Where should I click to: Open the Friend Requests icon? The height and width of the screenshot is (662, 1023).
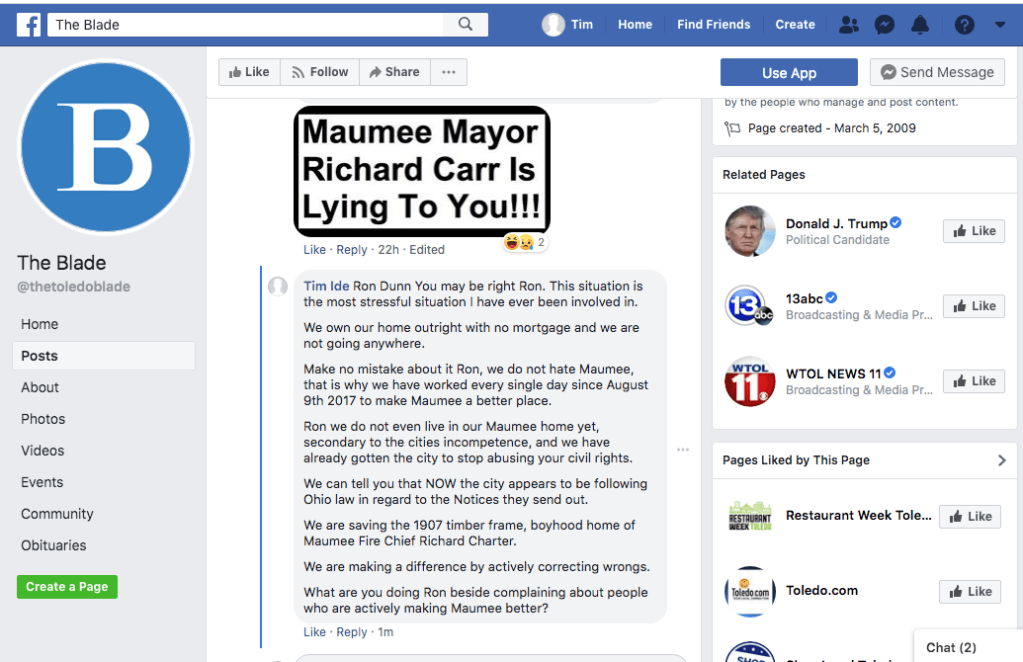pyautogui.click(x=849, y=25)
